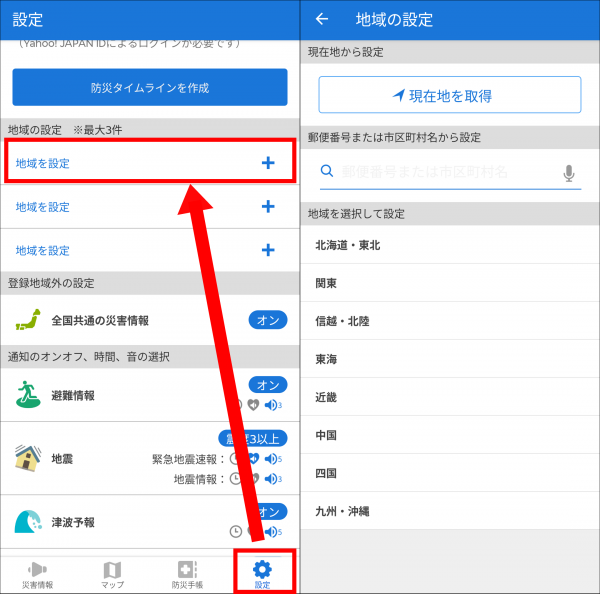Tap the first 地域を設定 link

pos(42,163)
